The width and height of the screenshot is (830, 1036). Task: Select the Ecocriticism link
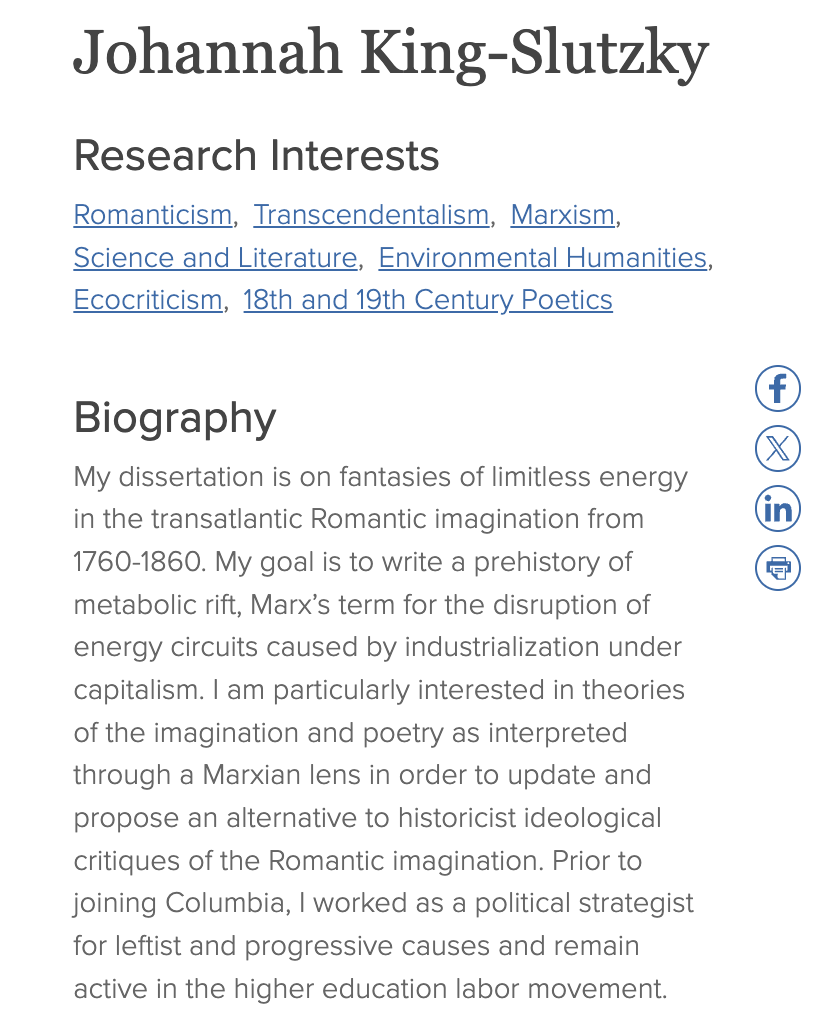[148, 300]
